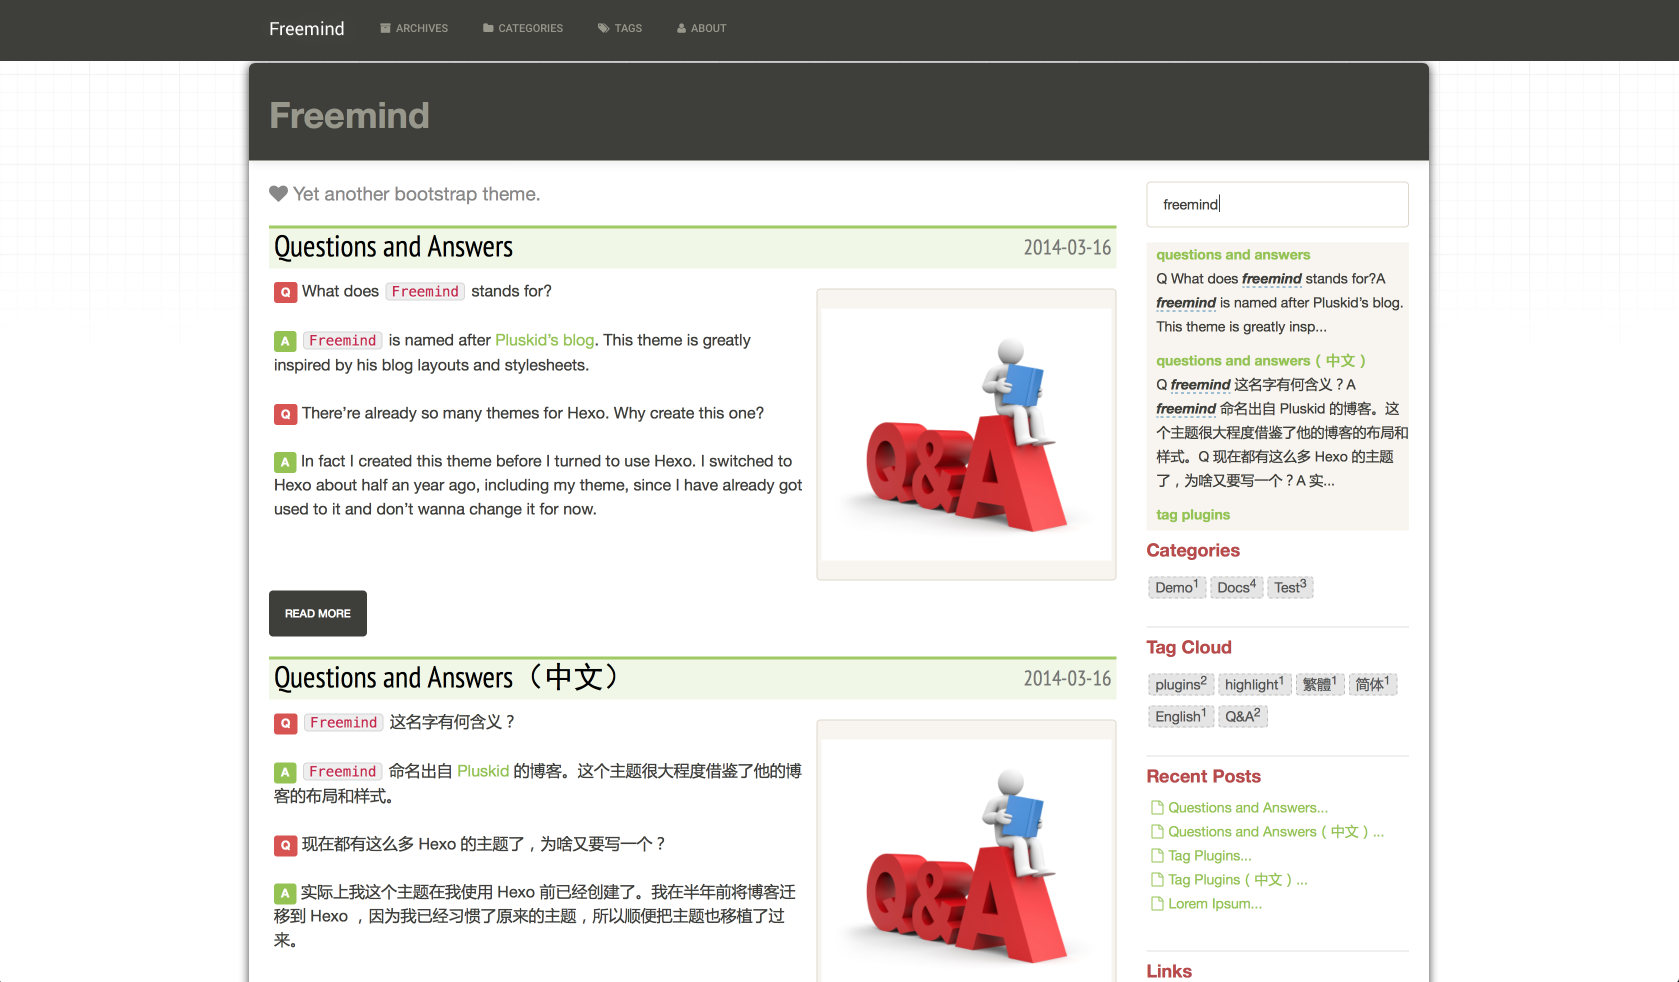Viewport: 1679px width, 982px height.
Task: Open the About menu item
Action: point(701,28)
